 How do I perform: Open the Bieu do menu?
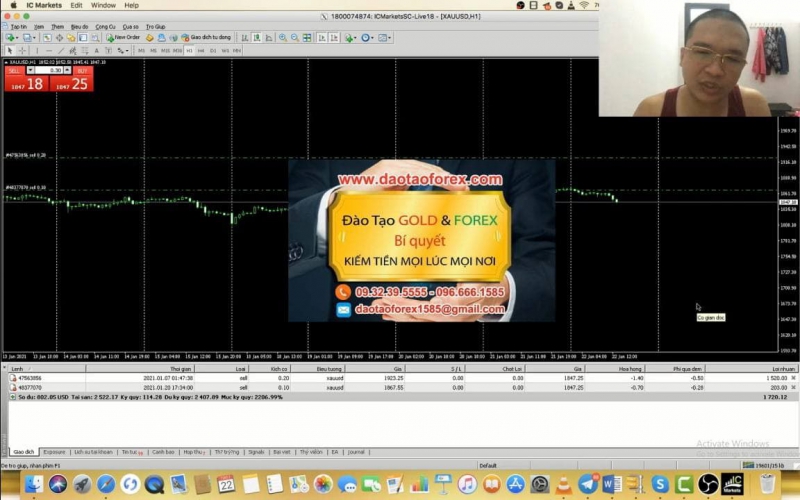[x=79, y=27]
